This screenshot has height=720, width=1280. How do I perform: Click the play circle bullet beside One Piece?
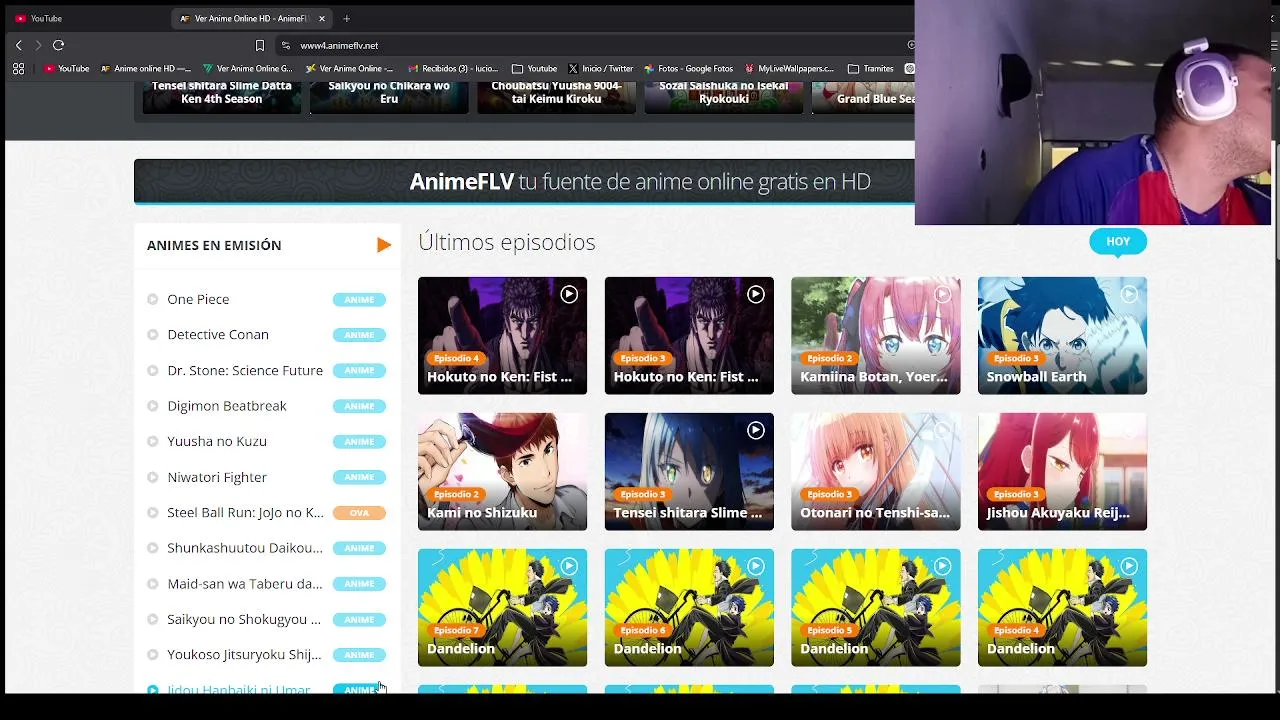tap(153, 299)
